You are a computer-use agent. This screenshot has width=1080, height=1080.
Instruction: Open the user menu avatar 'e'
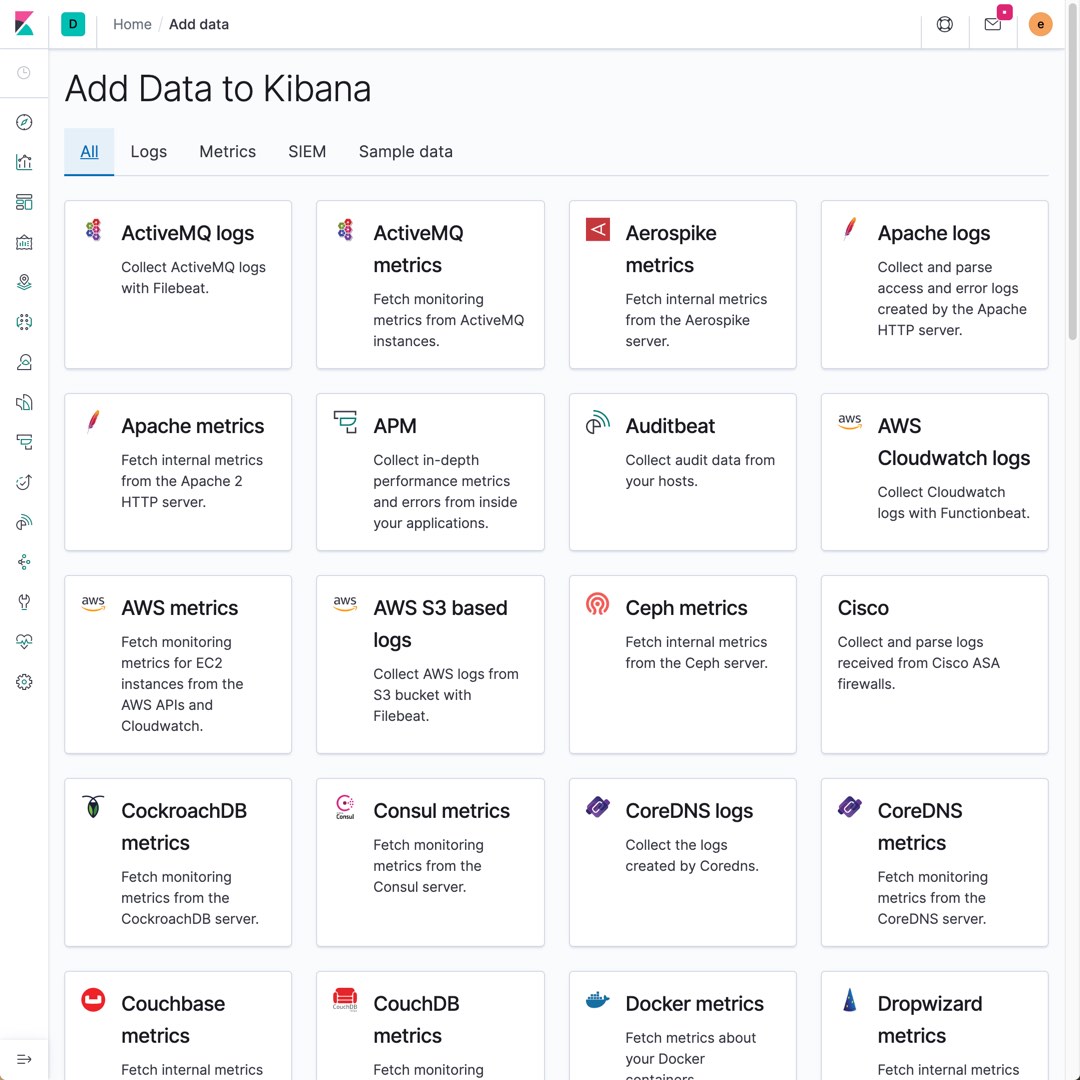(x=1040, y=25)
